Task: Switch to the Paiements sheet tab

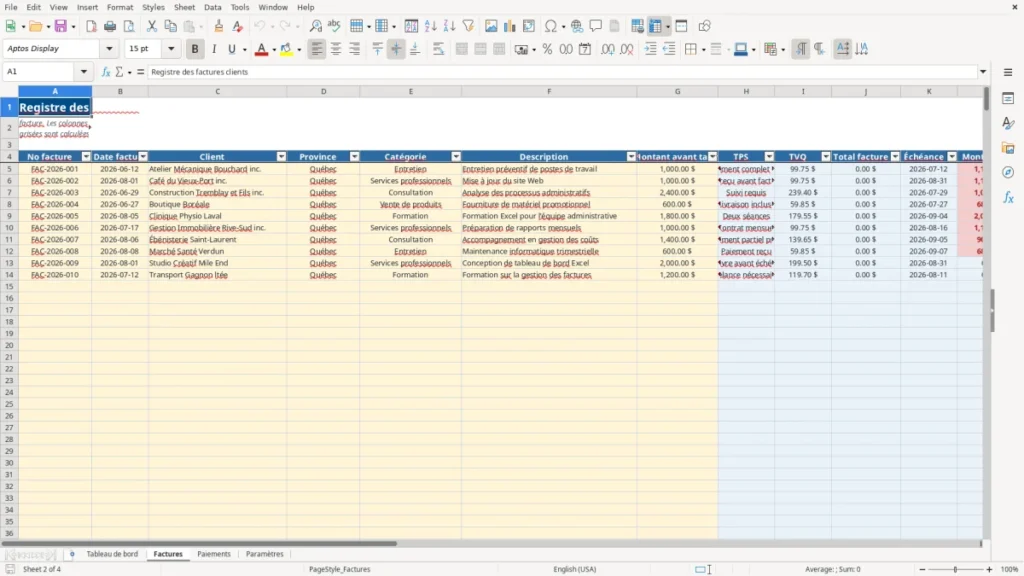Action: pos(214,554)
